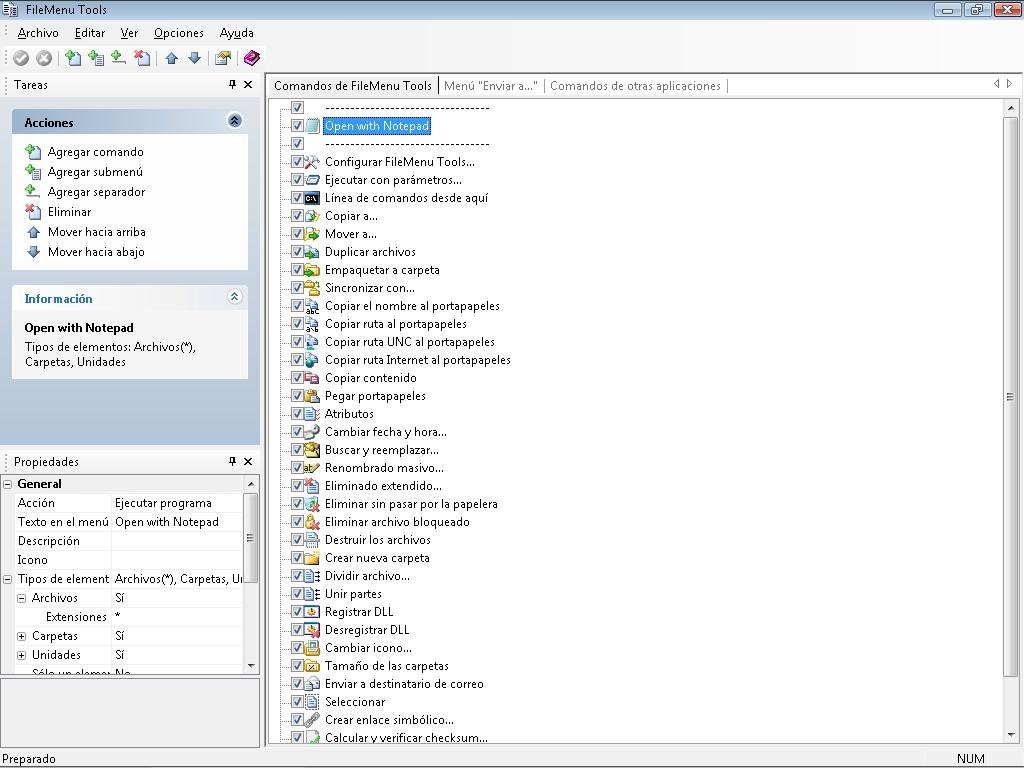Click the move up arrow toolbar icon
The height and width of the screenshot is (768, 1024).
[x=172, y=58]
